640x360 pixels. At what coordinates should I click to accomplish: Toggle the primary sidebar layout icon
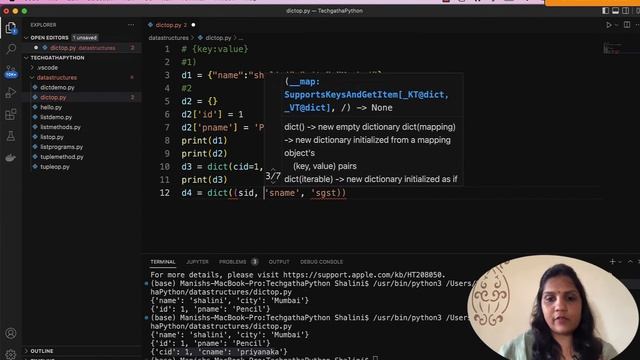pyautogui.click(x=605, y=11)
